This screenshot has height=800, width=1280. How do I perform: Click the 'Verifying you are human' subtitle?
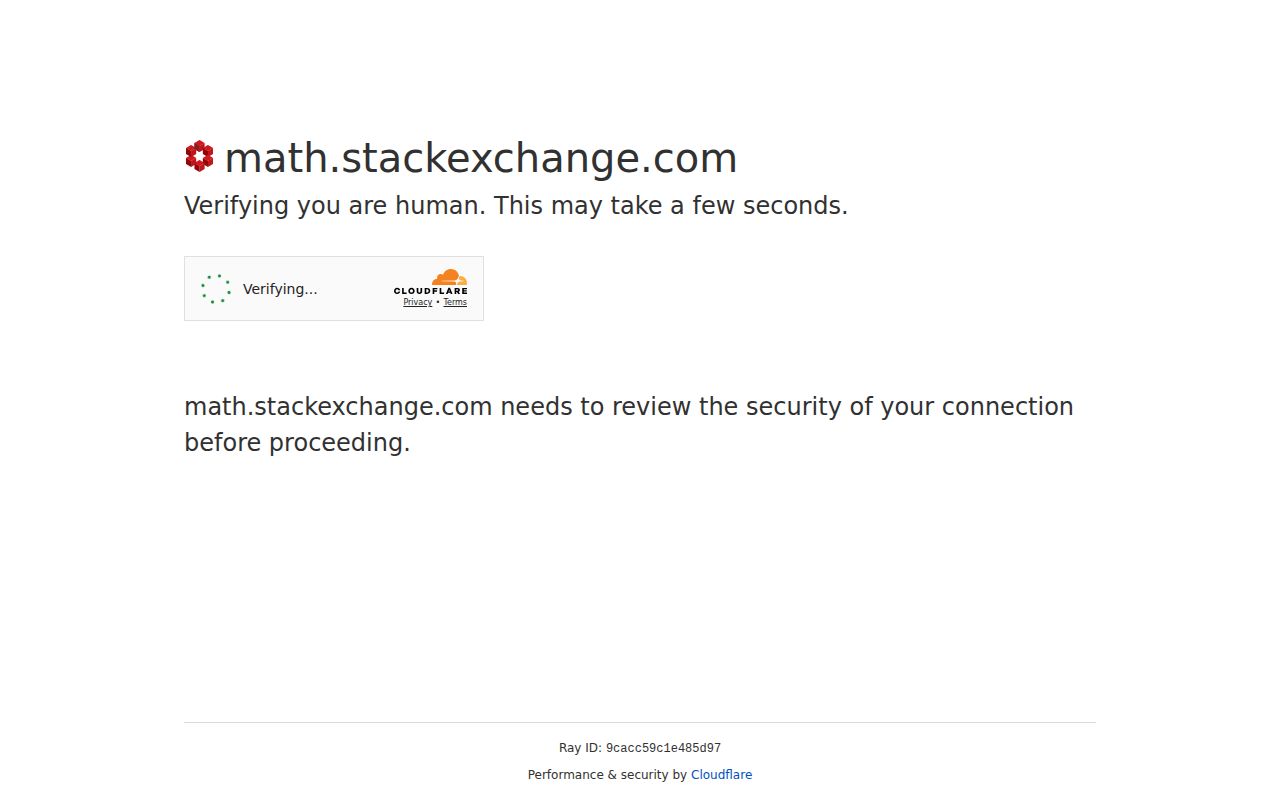point(515,205)
